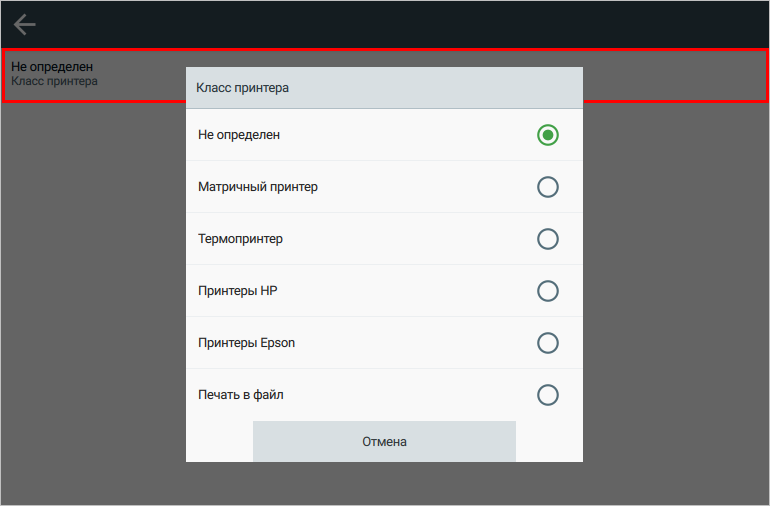Screen dimensions: 770x506
Task: Click the Печать в файл label
Action: (241, 395)
